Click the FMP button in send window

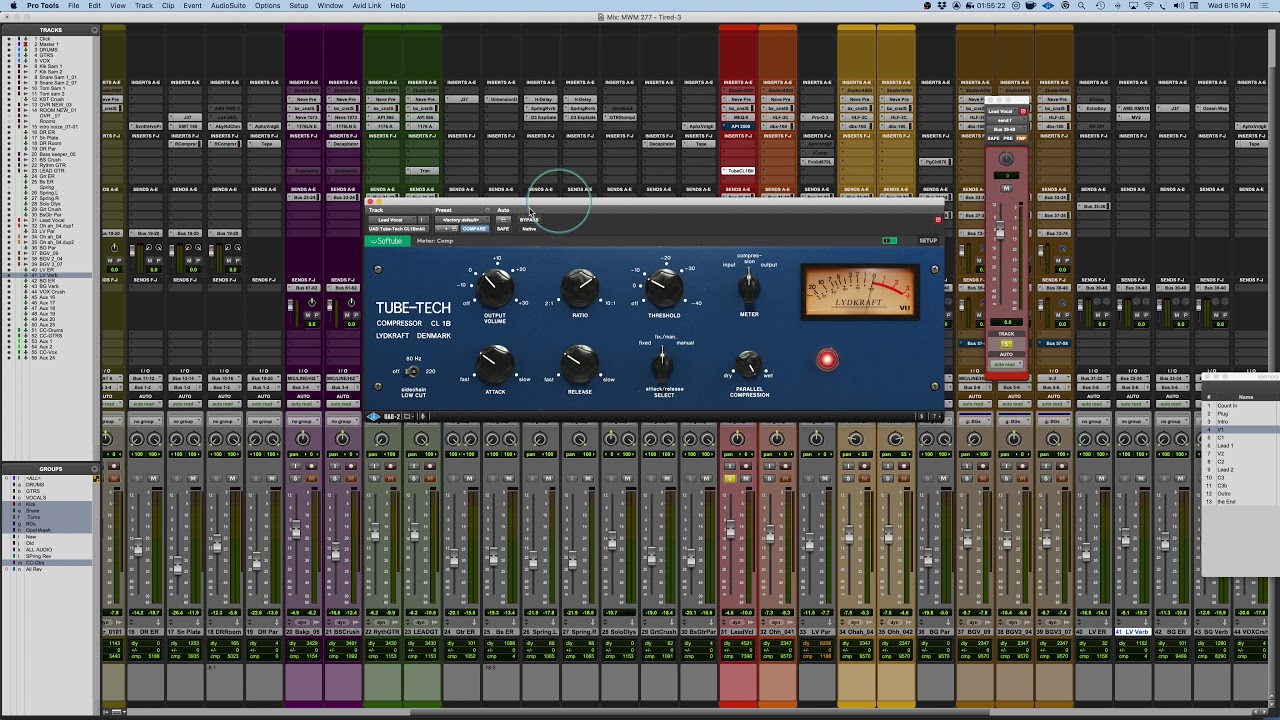point(1021,138)
